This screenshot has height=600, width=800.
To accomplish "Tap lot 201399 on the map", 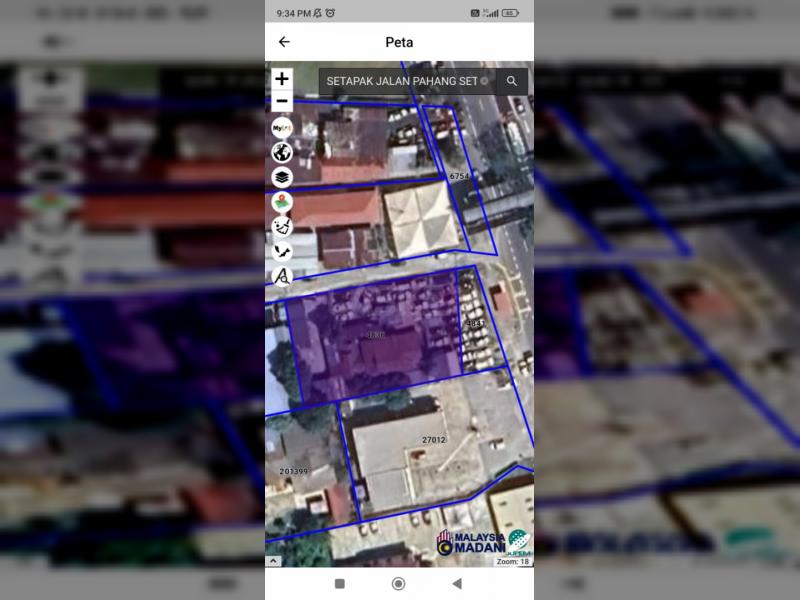I will click(294, 471).
